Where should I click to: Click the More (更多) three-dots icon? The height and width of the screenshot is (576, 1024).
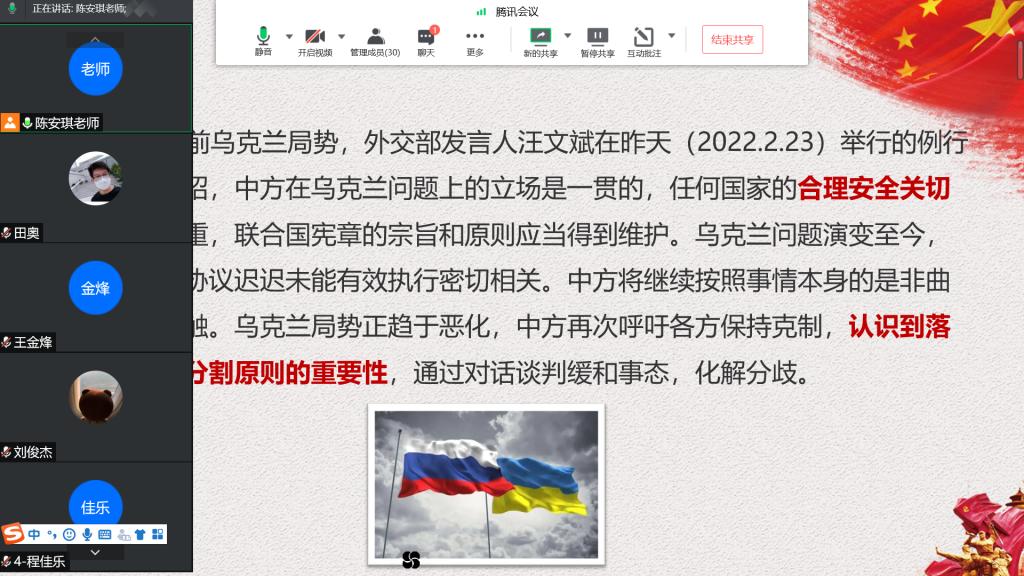[475, 41]
